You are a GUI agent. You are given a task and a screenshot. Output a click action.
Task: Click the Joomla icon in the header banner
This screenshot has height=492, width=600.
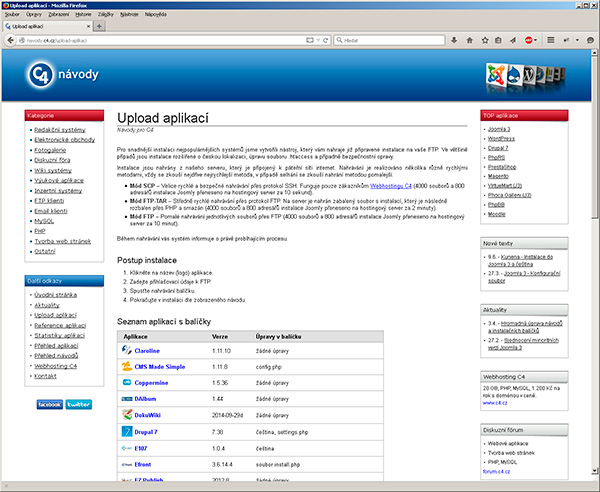tap(496, 74)
